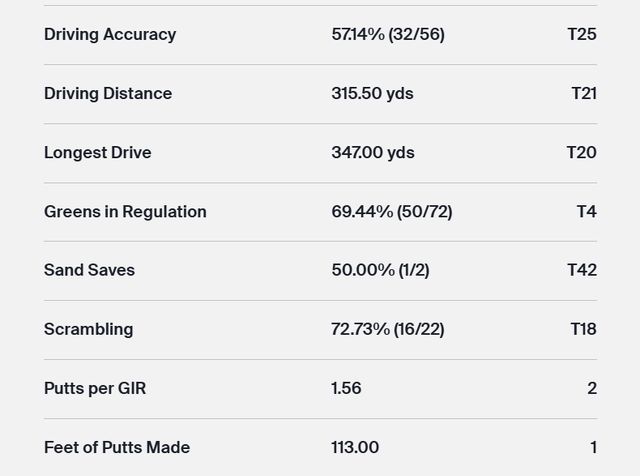This screenshot has height=476, width=640.
Task: Click the 72.73% (16/22) scrambling value
Action: coord(388,329)
